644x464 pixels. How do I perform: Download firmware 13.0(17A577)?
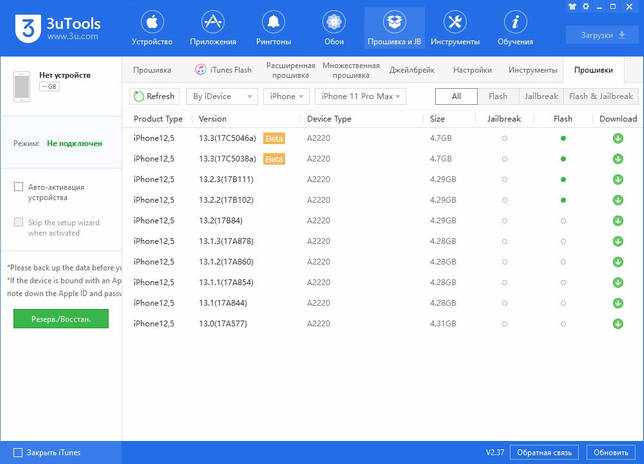pyautogui.click(x=618, y=324)
